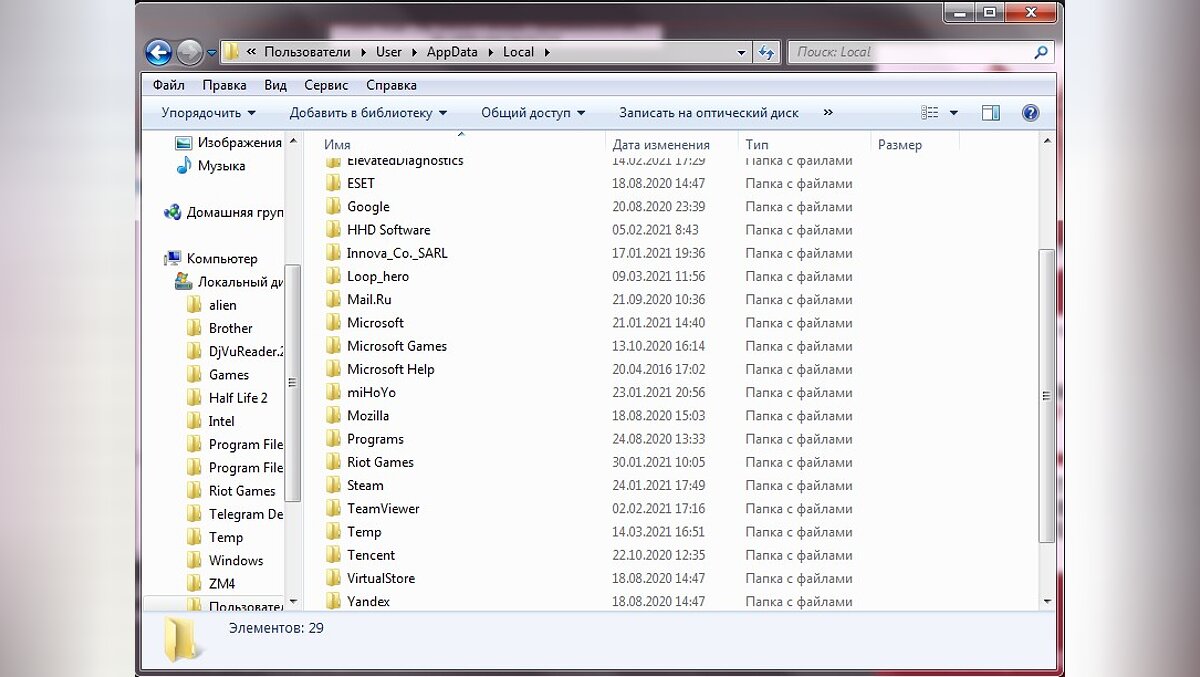Click the Локальный диск drive icon
Image resolution: width=1200 pixels, height=677 pixels.
pos(184,282)
